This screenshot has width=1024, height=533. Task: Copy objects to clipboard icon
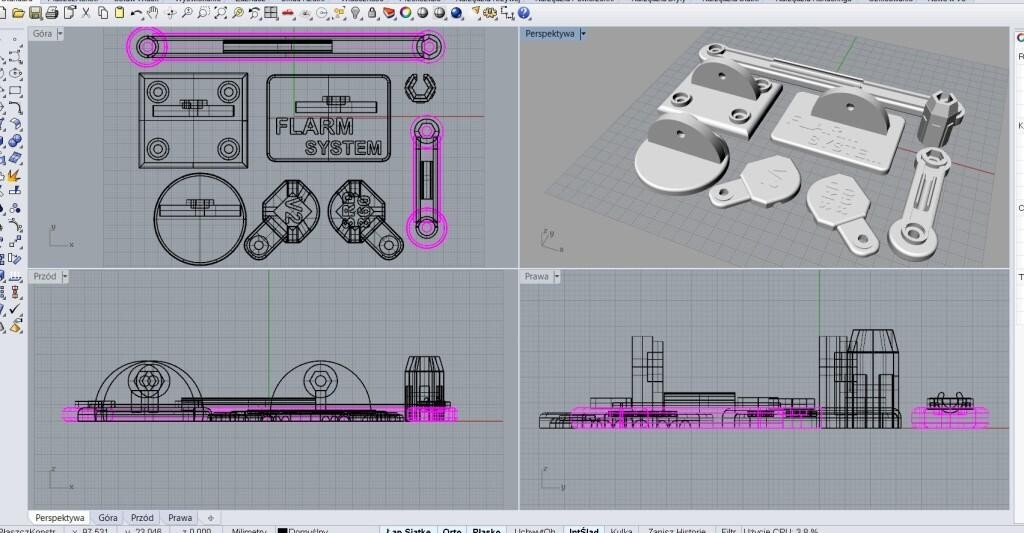pos(103,12)
